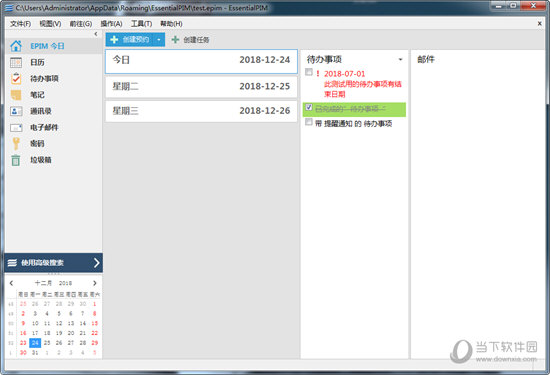Viewport: 550px width, 375px height.
Task: Click the advanced search list icon
Action: 12,263
